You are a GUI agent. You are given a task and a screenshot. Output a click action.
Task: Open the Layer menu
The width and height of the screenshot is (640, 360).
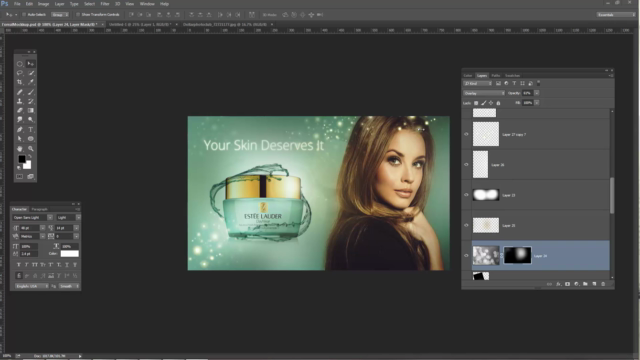click(x=60, y=4)
